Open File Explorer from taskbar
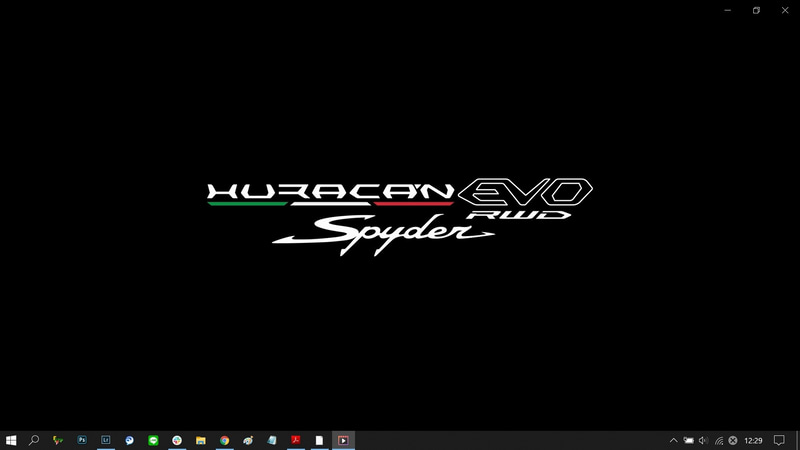The image size is (800, 450). click(201, 440)
